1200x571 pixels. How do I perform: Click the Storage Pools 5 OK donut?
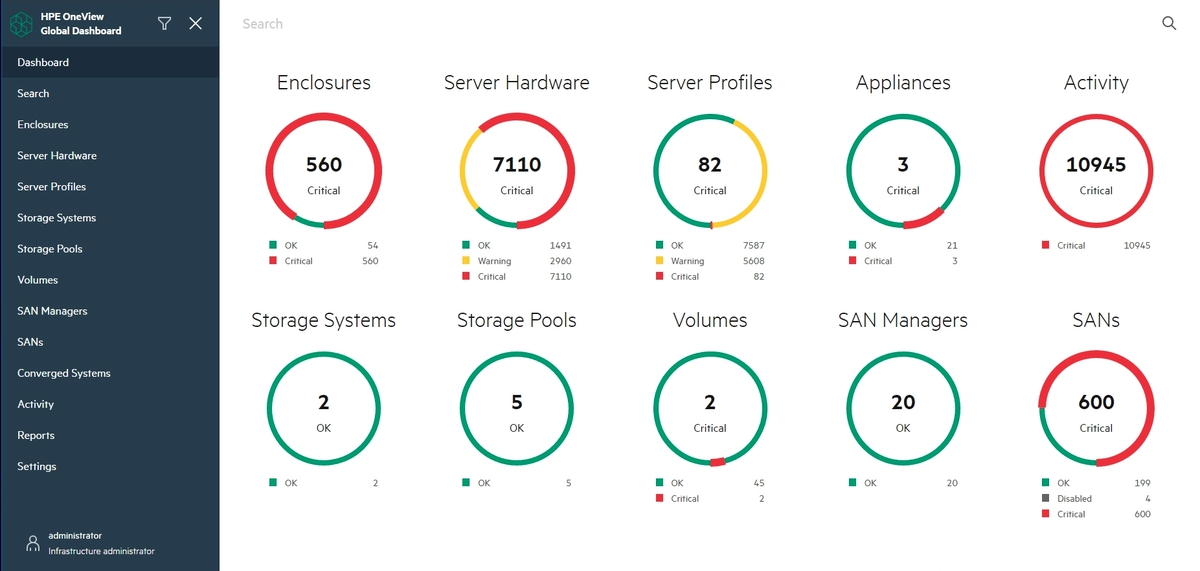[517, 408]
